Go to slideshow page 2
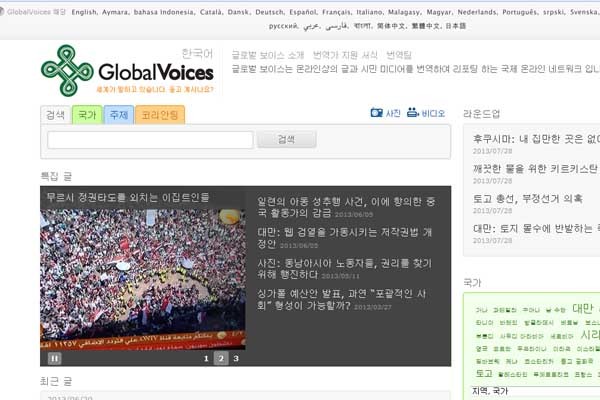The height and width of the screenshot is (400, 600). pyautogui.click(x=221, y=358)
